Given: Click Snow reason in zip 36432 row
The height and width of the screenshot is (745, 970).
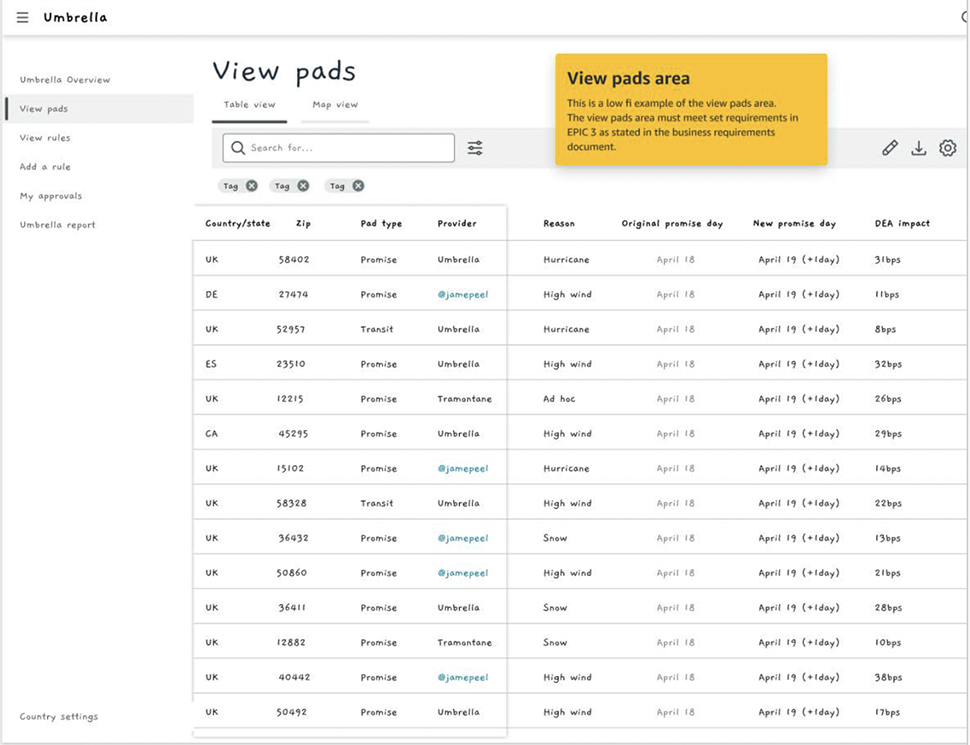Looking at the screenshot, I should (555, 538).
